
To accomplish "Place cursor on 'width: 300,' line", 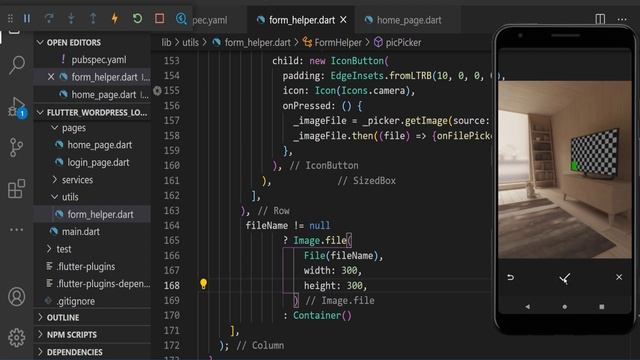I will click(x=333, y=270).
